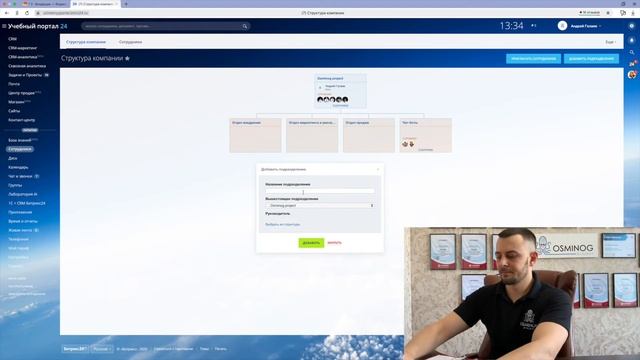Screen dimensions: 640x360
Task: Click Учебный портал 24 logo
Action: coord(38,26)
